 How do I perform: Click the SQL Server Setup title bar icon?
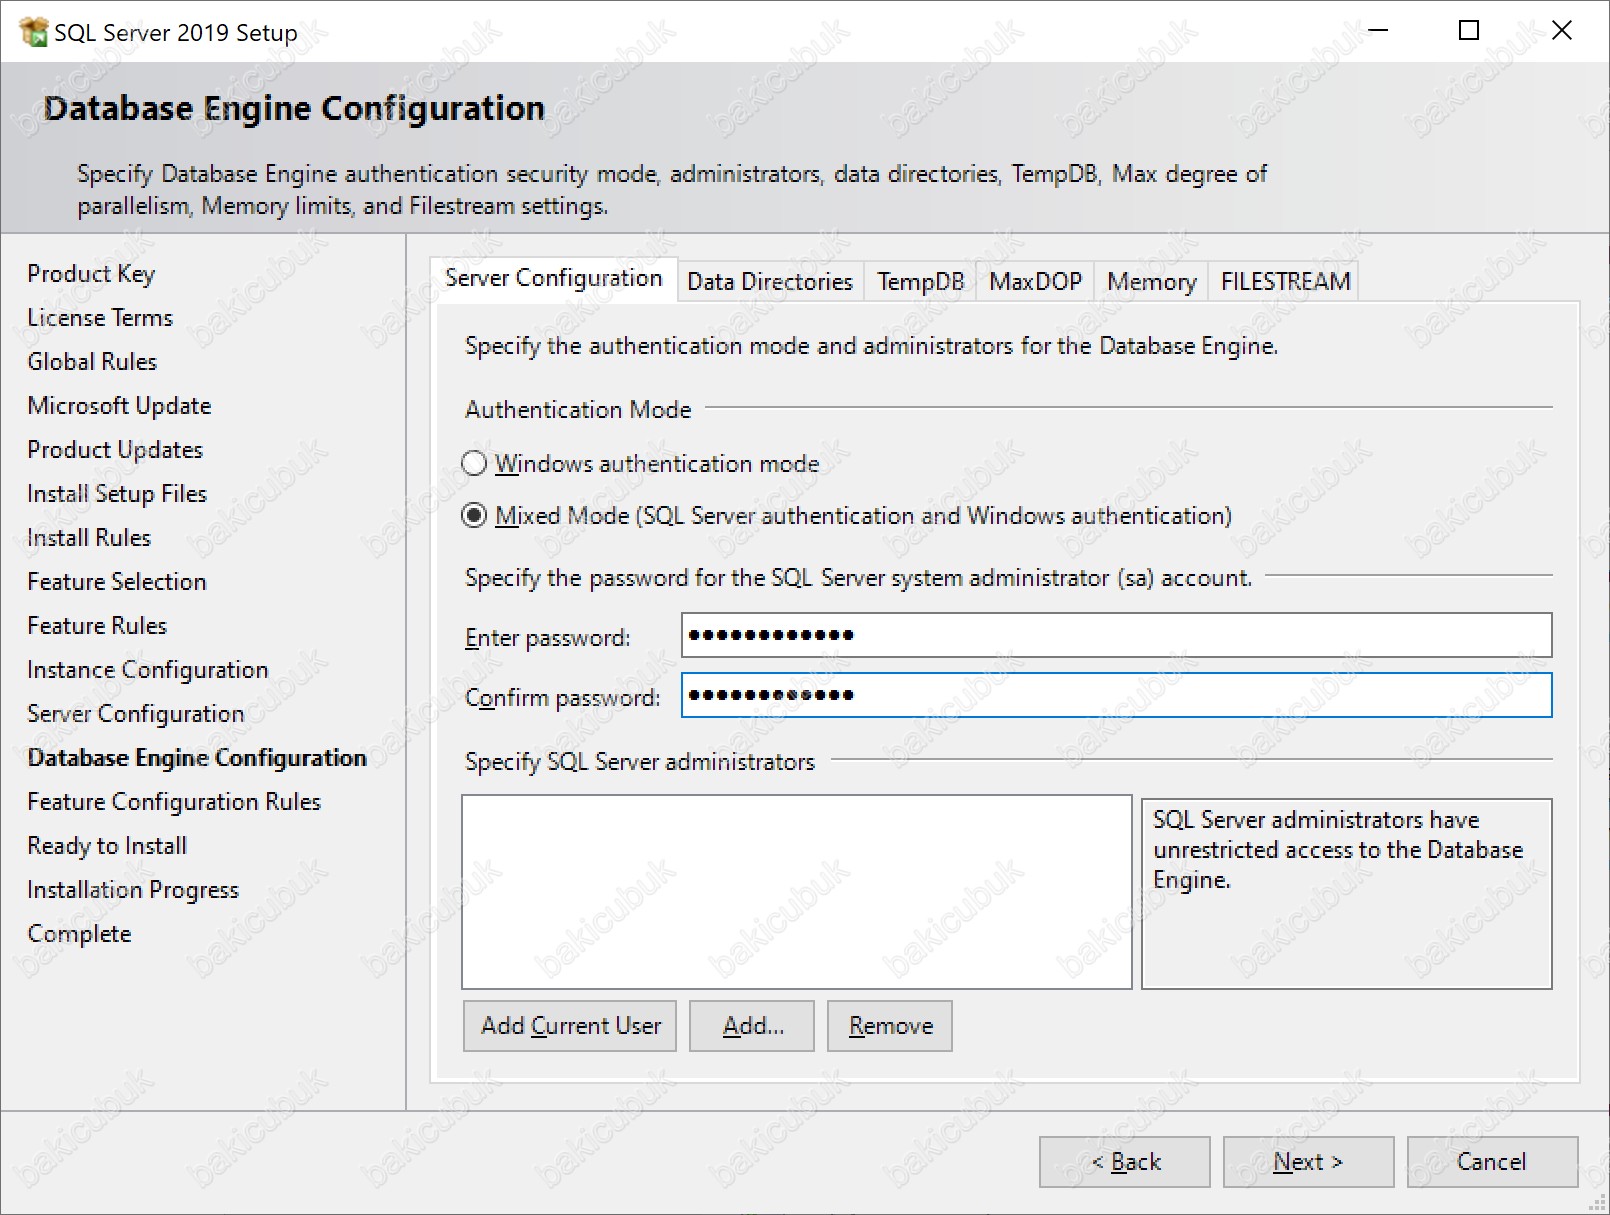[33, 32]
